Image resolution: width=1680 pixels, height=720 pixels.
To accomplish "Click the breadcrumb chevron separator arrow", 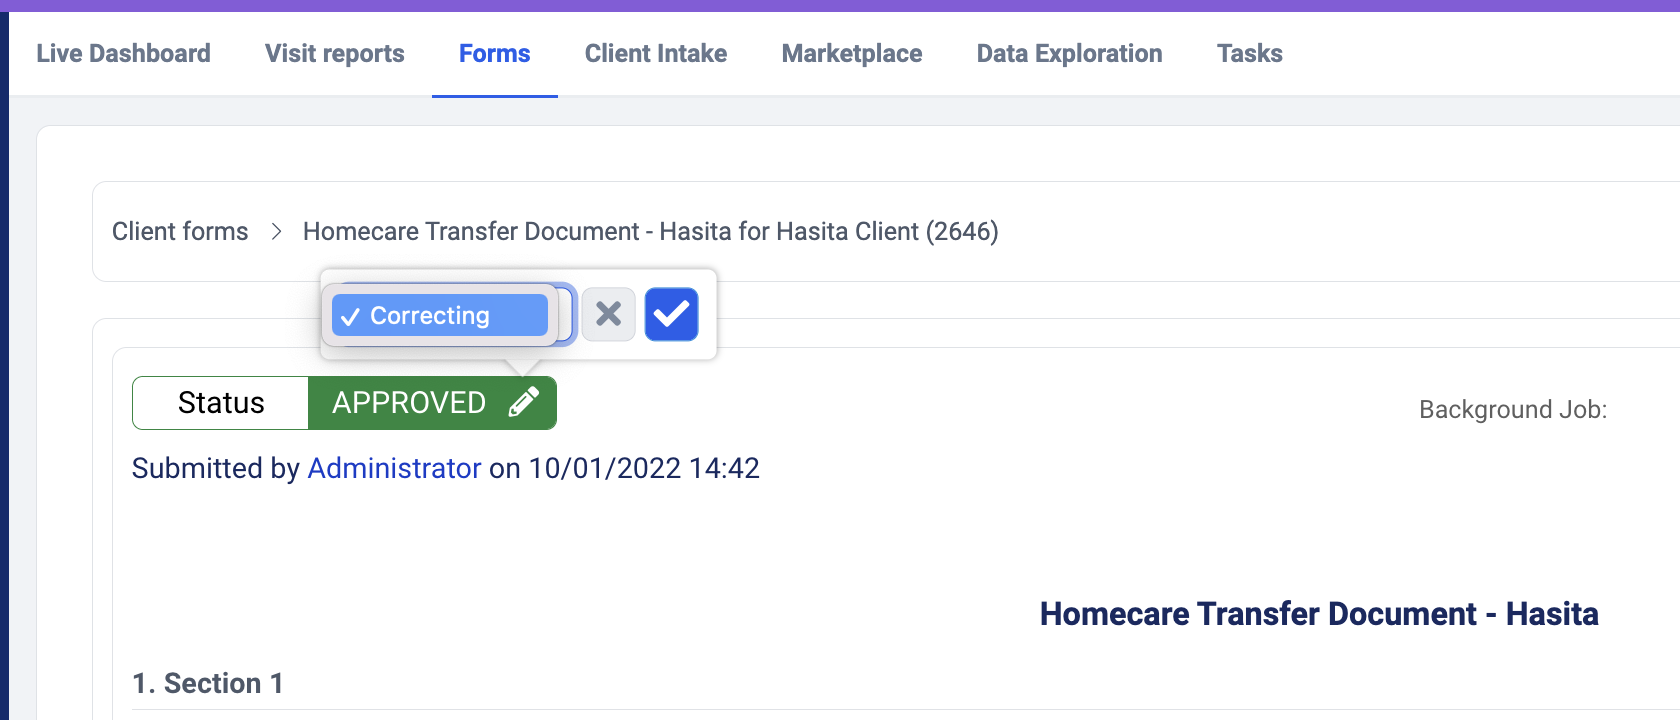I will 276,232.
